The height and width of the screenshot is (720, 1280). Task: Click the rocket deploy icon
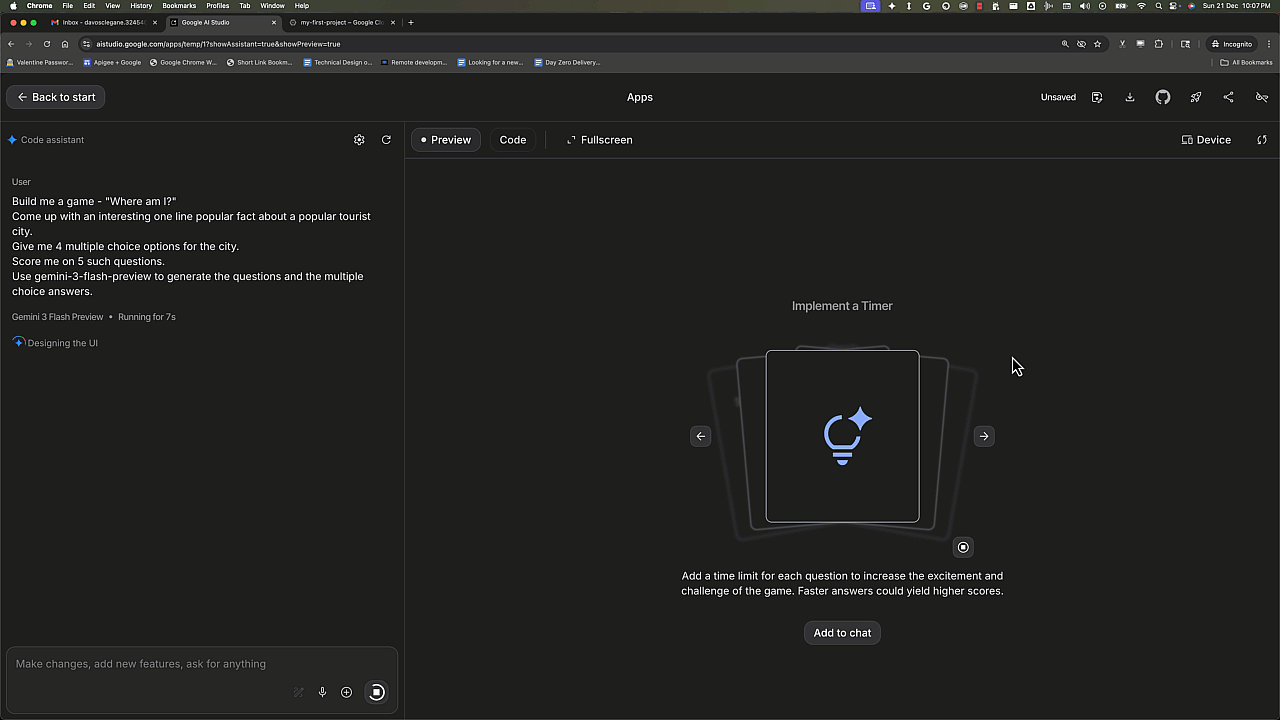tap(1196, 97)
